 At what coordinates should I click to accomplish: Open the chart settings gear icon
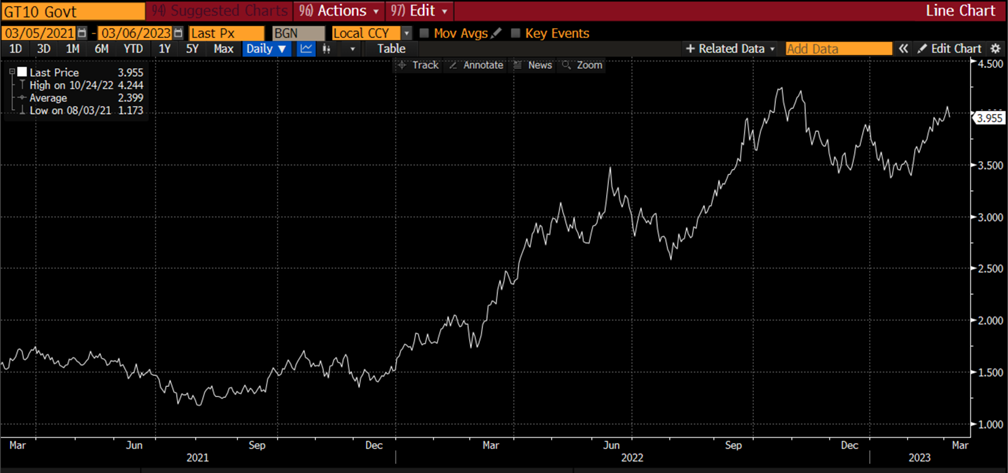(995, 48)
